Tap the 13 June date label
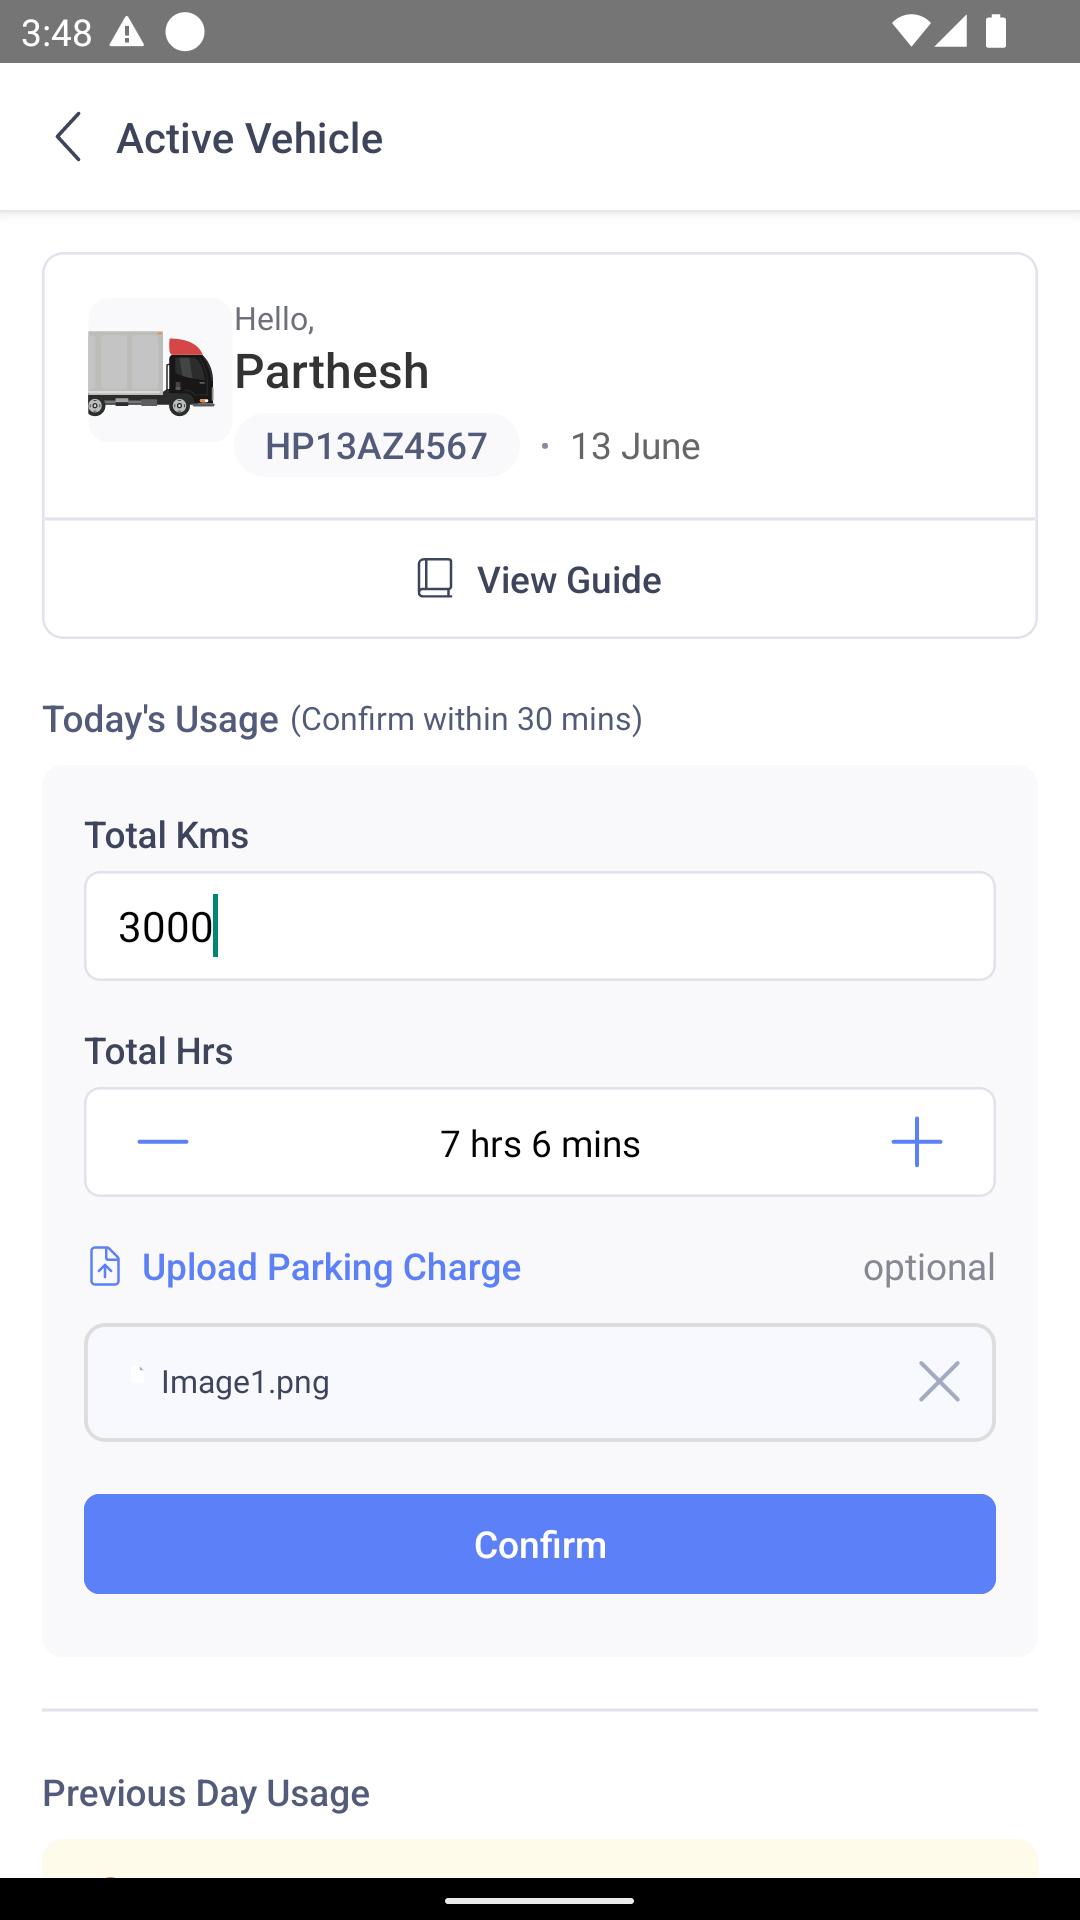This screenshot has width=1080, height=1920. pos(635,446)
